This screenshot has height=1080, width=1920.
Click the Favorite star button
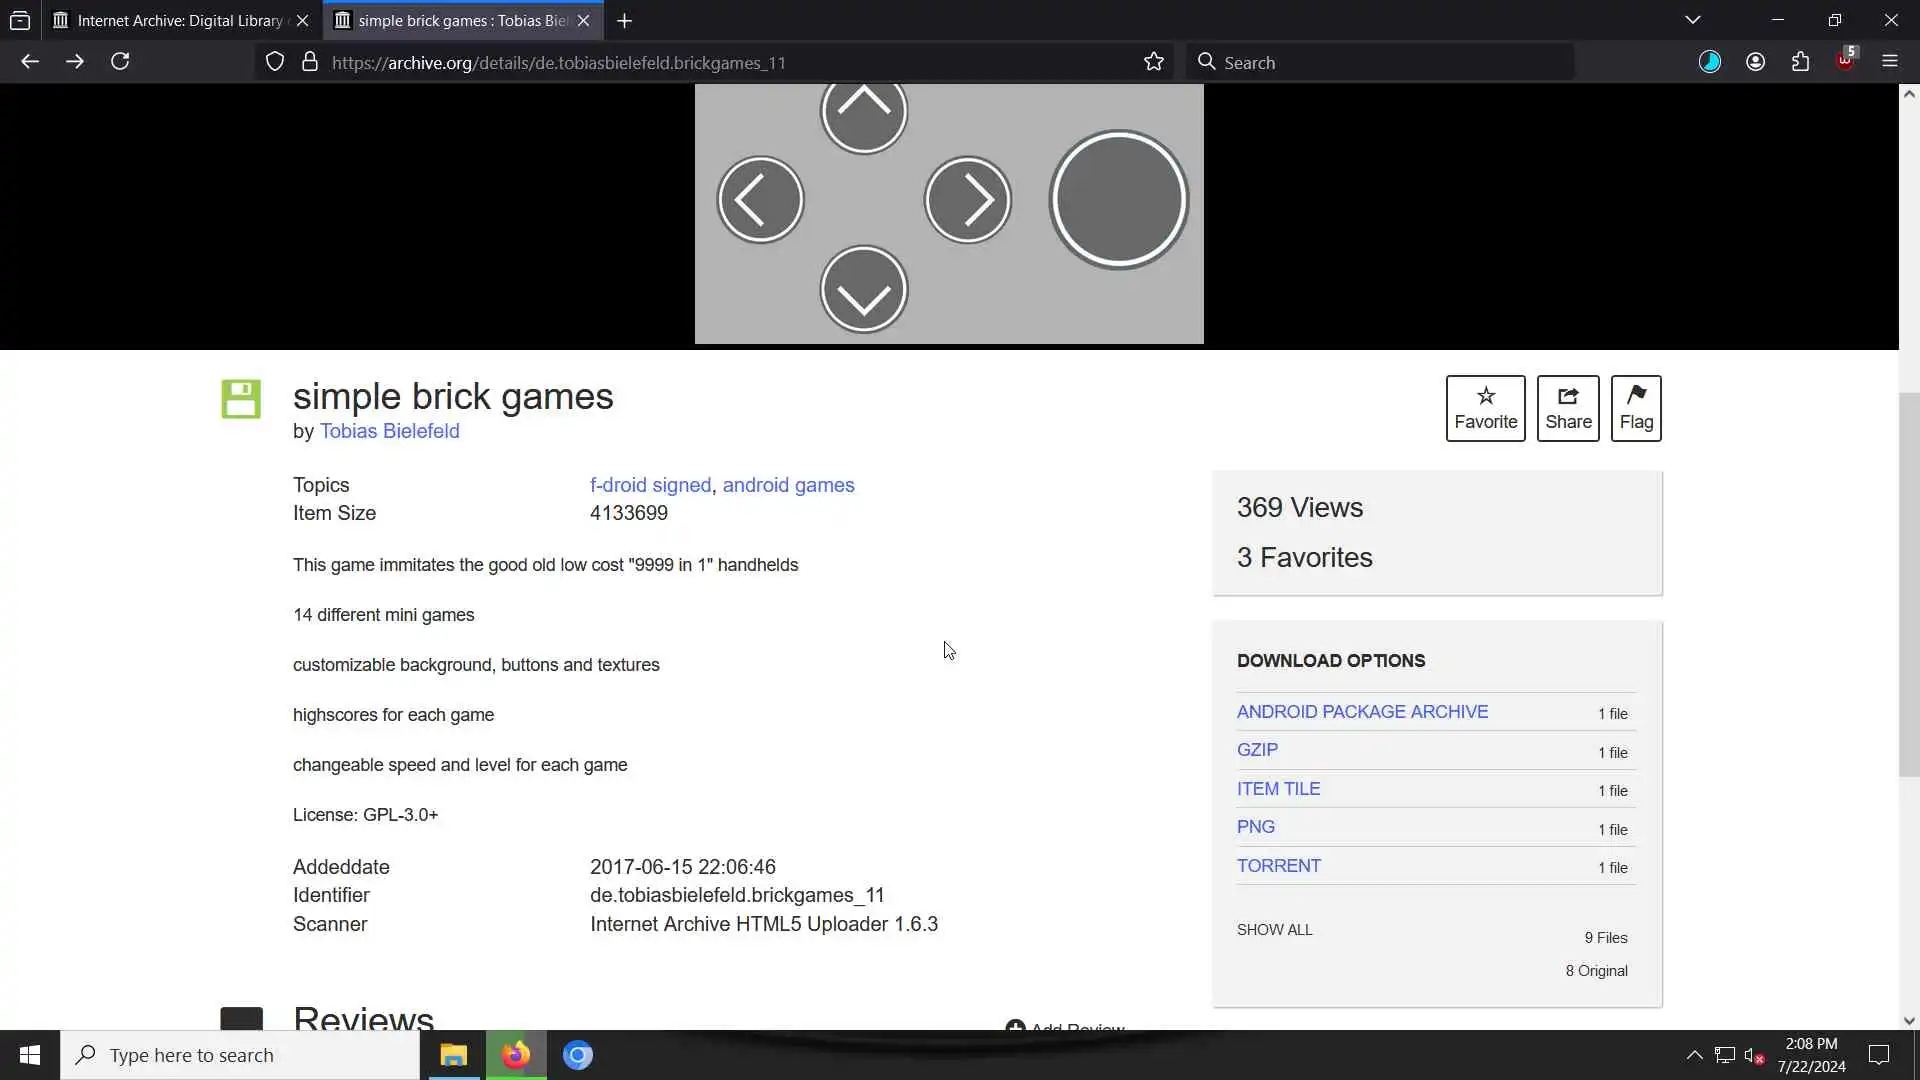pos(1485,408)
